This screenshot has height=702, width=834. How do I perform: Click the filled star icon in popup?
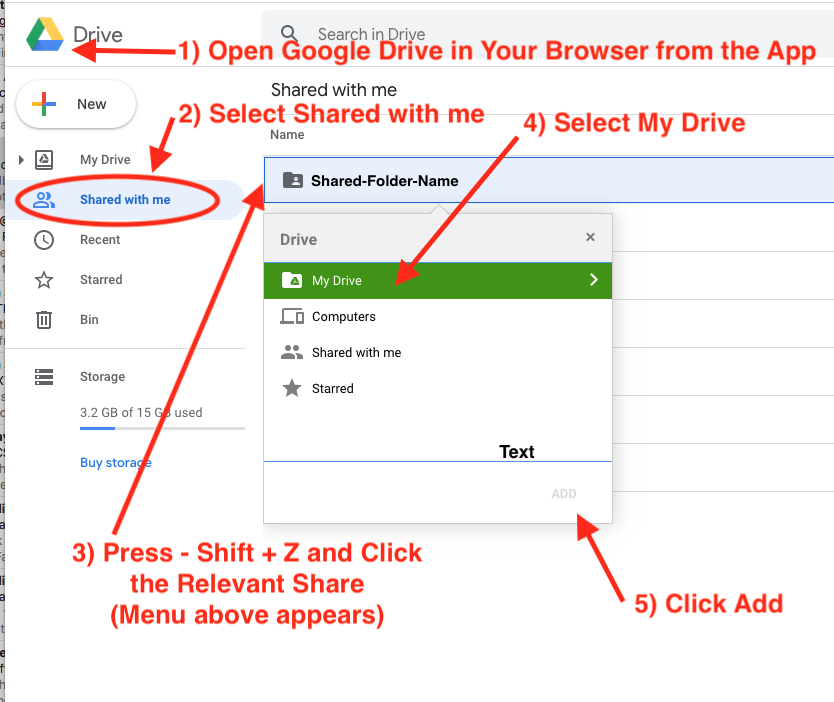click(x=291, y=388)
